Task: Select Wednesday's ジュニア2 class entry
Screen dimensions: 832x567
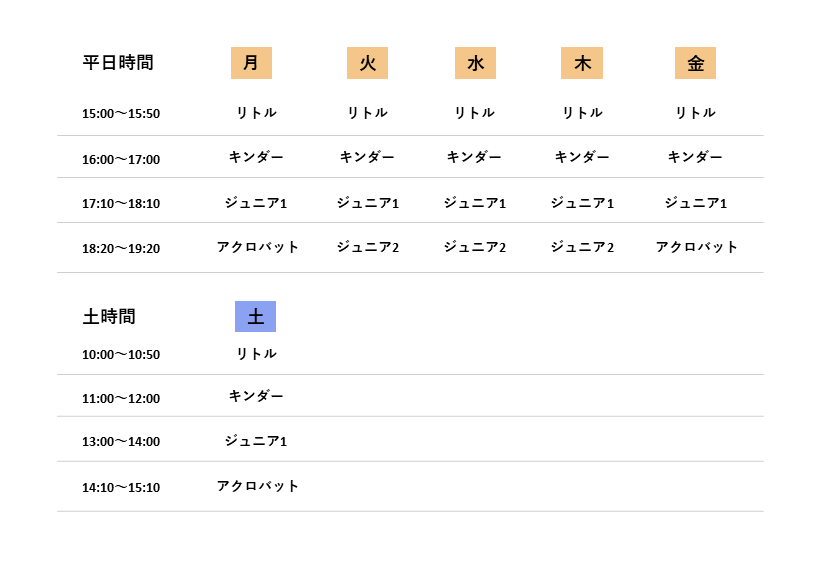Action: pos(475,248)
